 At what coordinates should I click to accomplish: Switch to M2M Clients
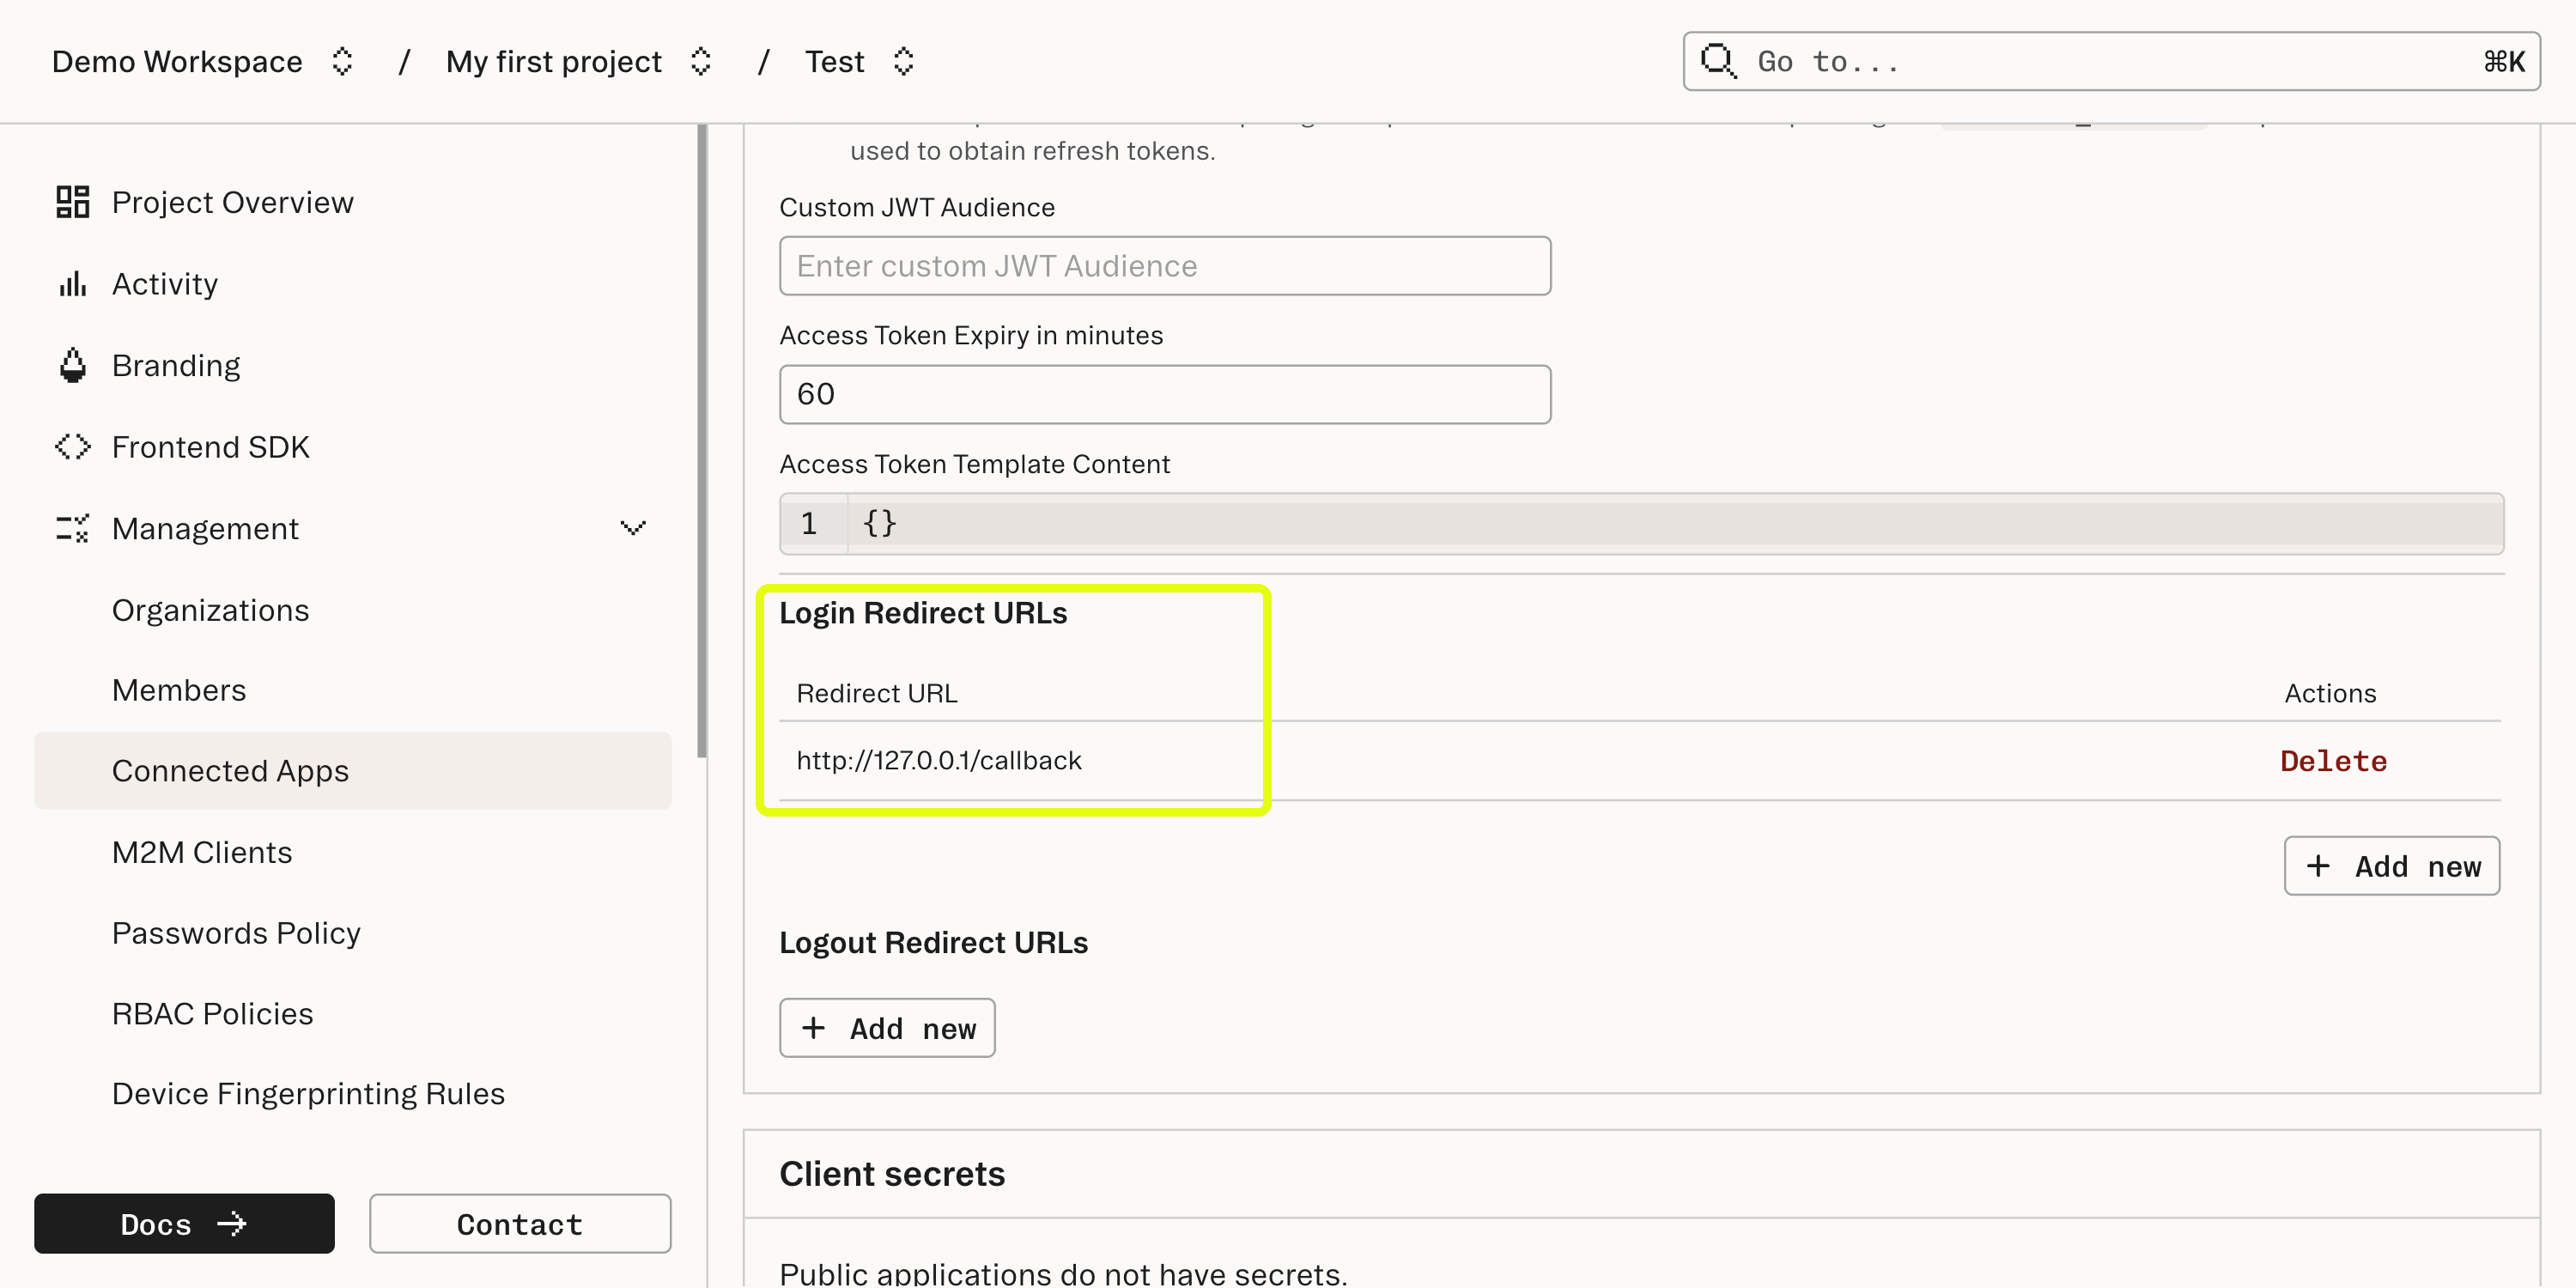pyautogui.click(x=202, y=851)
